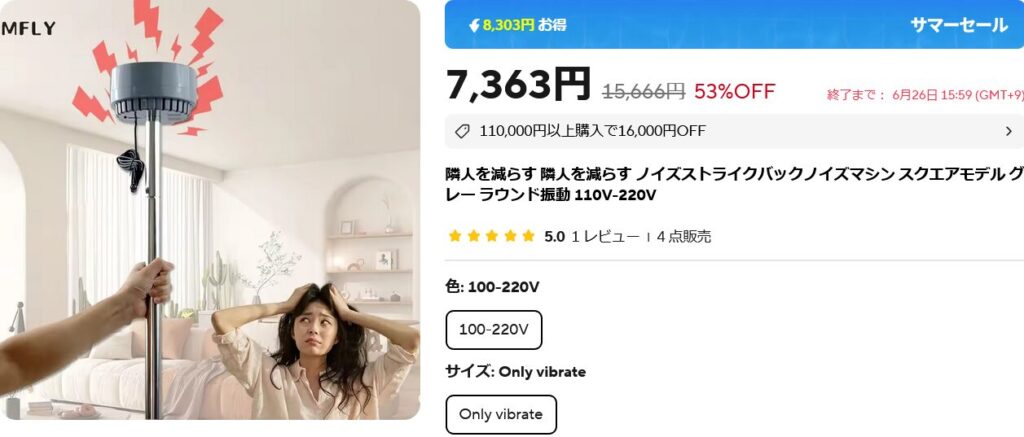This screenshot has width=1024, height=437.
Task: Select the Only vibrate size option
Action: (501, 414)
